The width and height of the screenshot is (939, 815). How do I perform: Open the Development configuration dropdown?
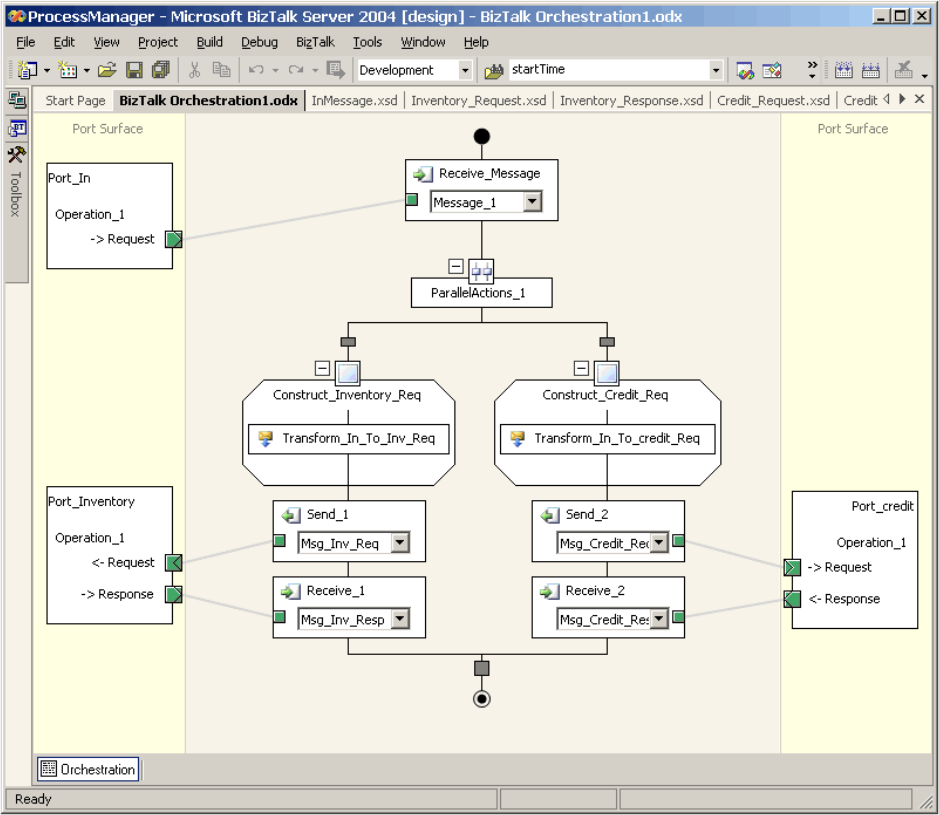pyautogui.click(x=465, y=71)
